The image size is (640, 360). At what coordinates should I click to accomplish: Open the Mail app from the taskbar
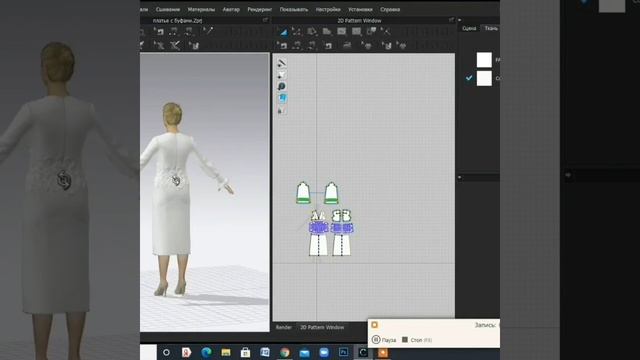[x=304, y=353]
